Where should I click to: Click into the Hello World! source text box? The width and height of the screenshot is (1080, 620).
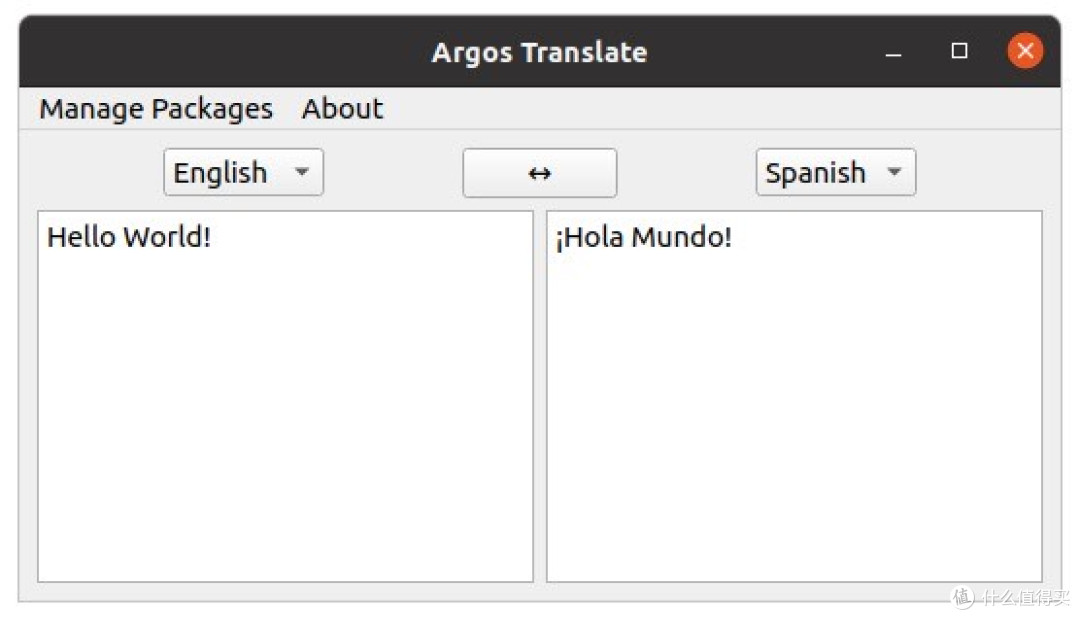pos(285,396)
